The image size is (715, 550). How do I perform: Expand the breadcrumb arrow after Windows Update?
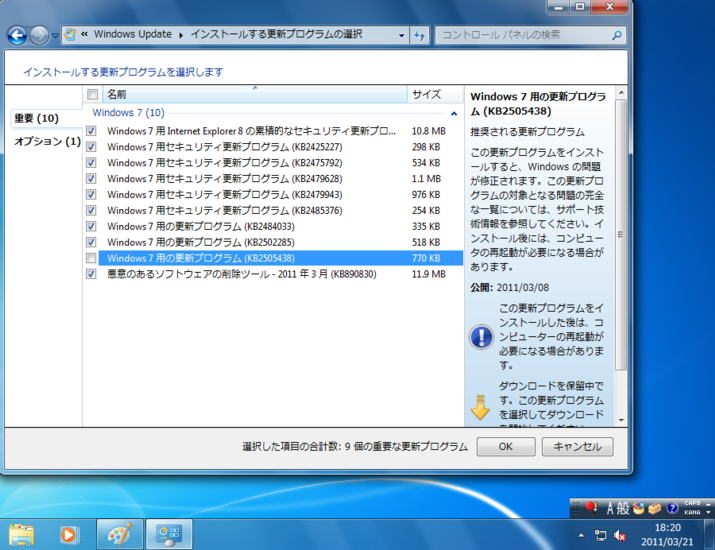(x=181, y=35)
